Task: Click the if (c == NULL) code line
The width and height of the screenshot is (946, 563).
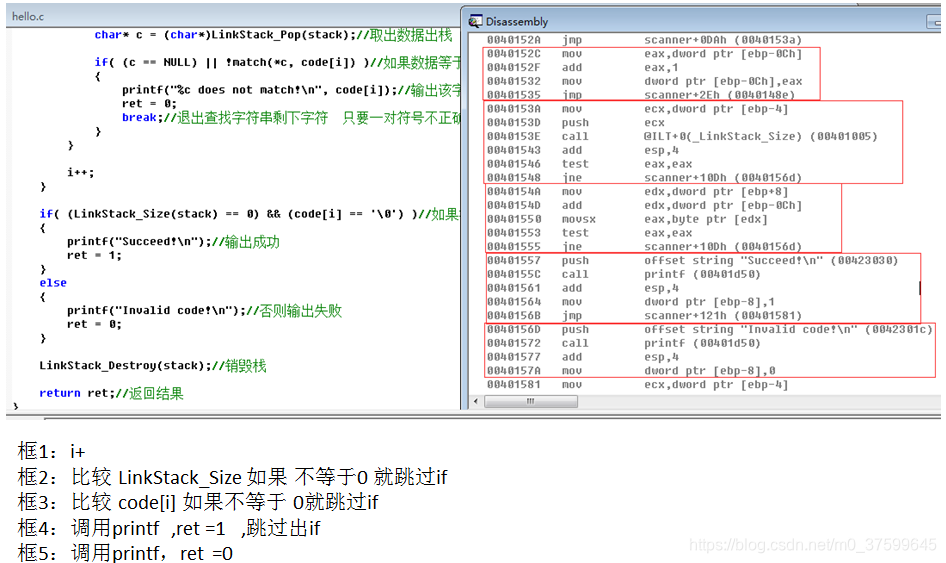Action: (276, 62)
